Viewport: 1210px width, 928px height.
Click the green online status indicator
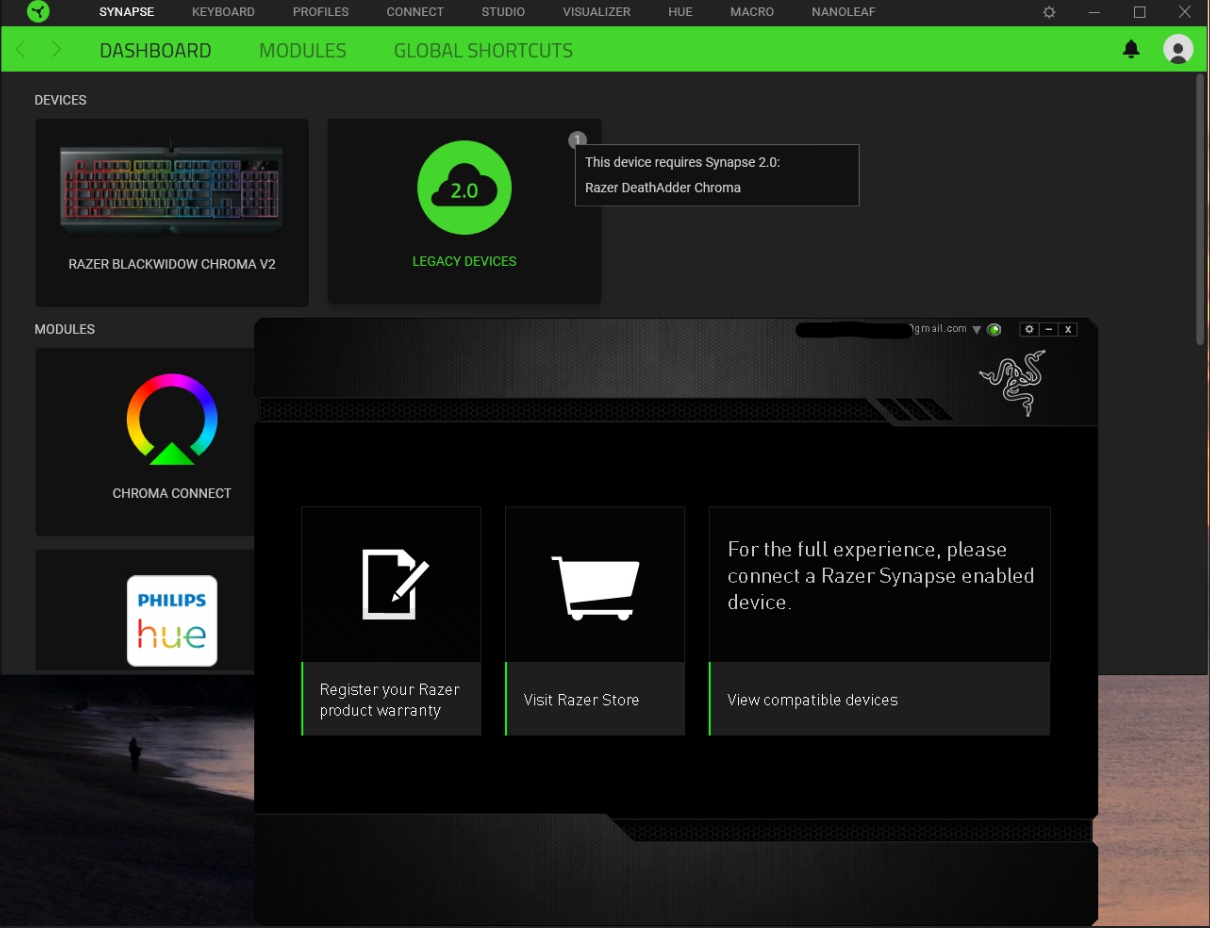pos(994,329)
